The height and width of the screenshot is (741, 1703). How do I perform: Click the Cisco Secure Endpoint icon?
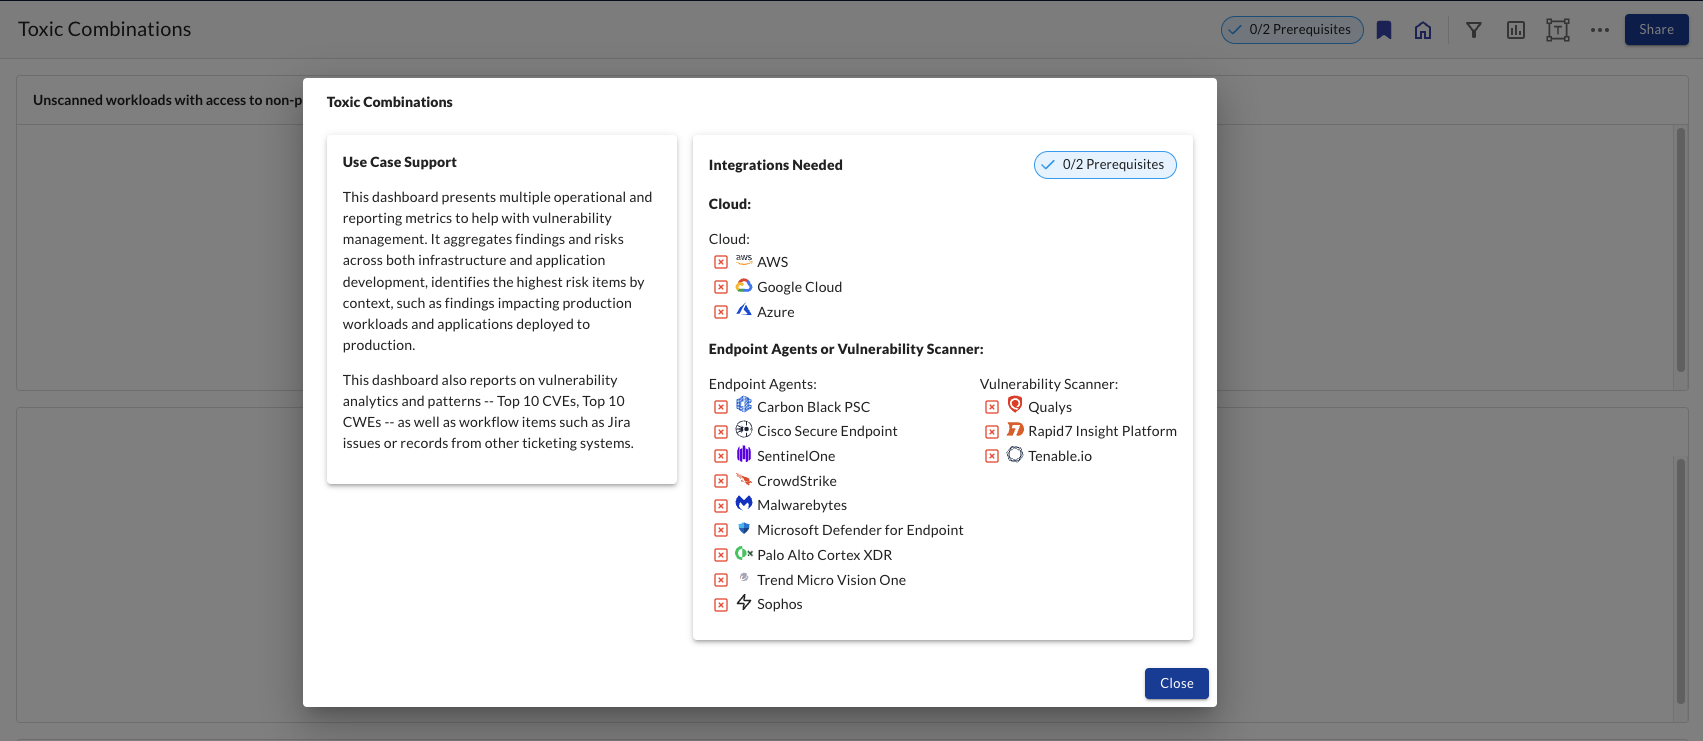click(x=744, y=429)
